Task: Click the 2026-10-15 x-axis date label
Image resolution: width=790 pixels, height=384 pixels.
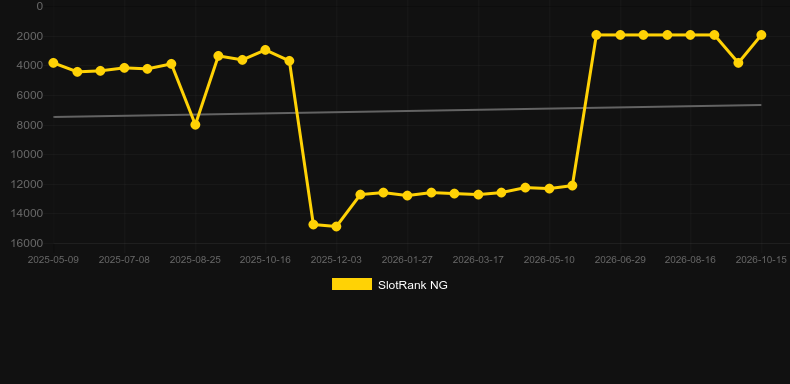Action: coord(761,260)
